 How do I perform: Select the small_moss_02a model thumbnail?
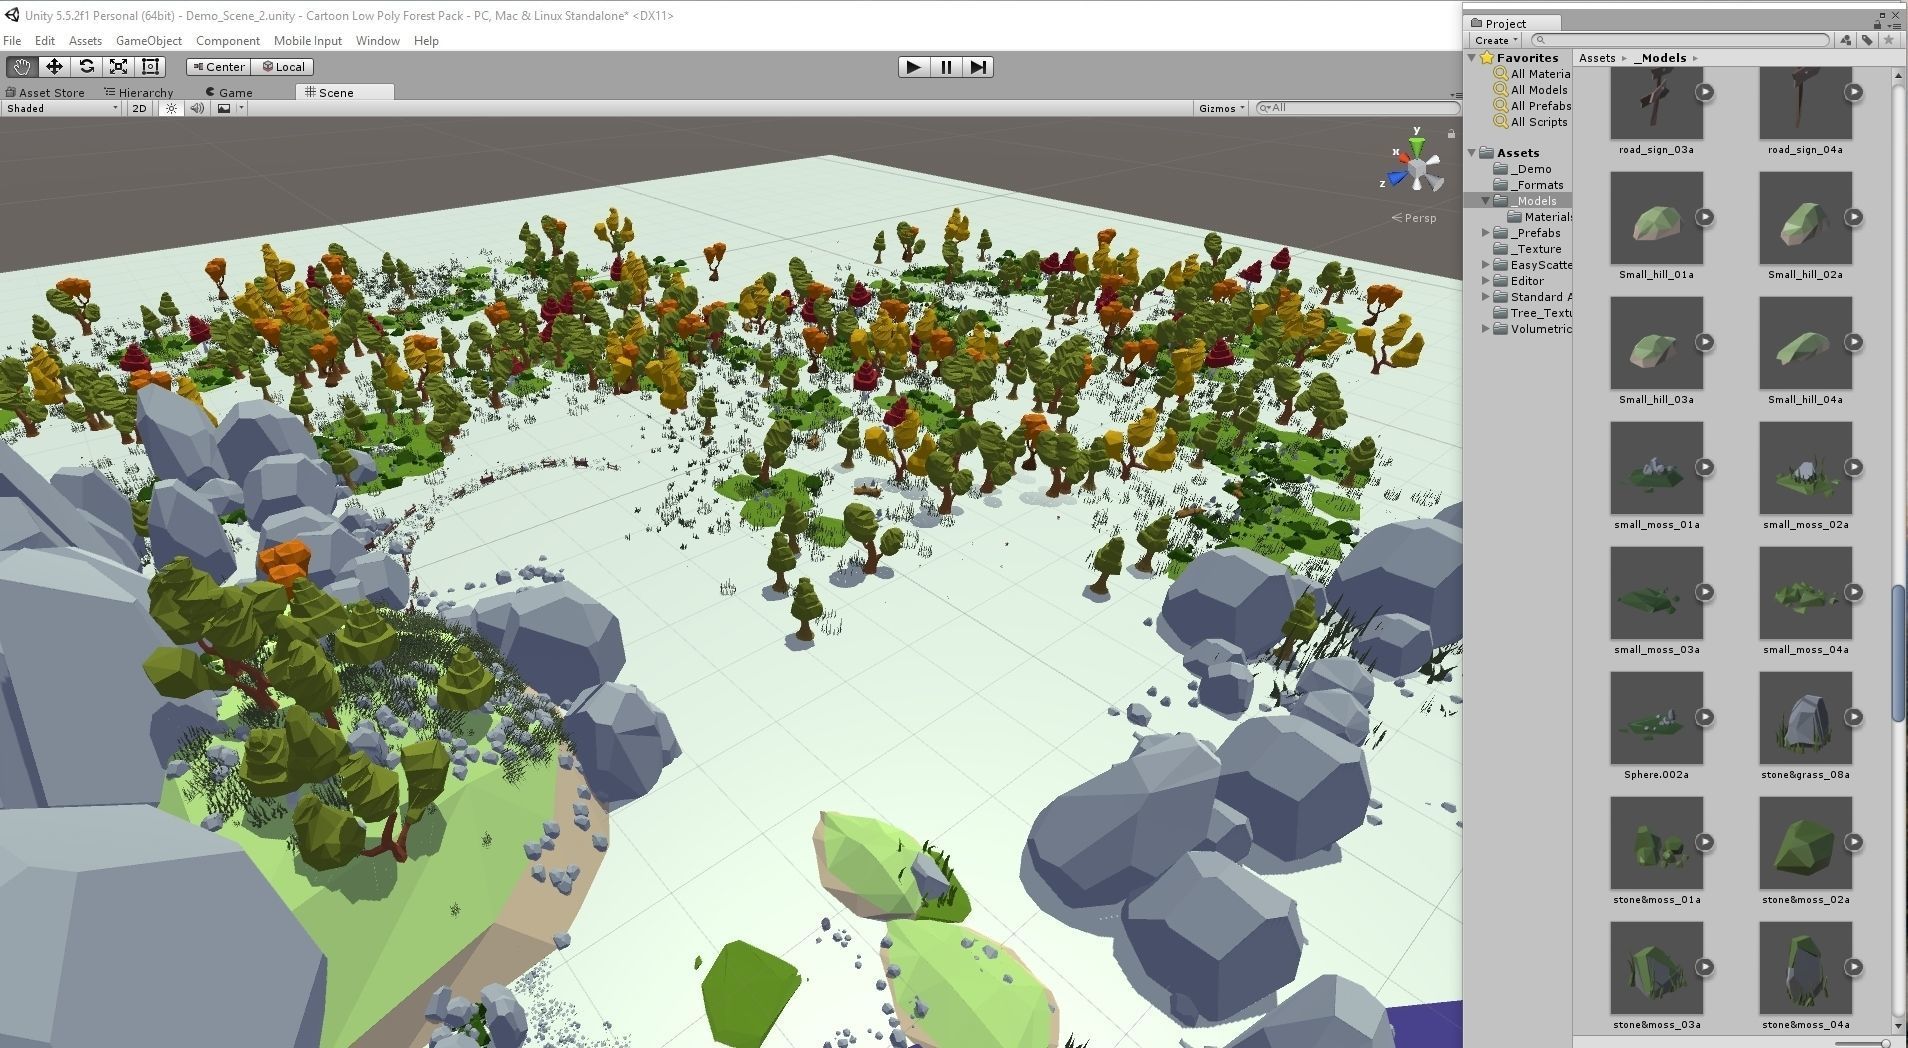1805,468
